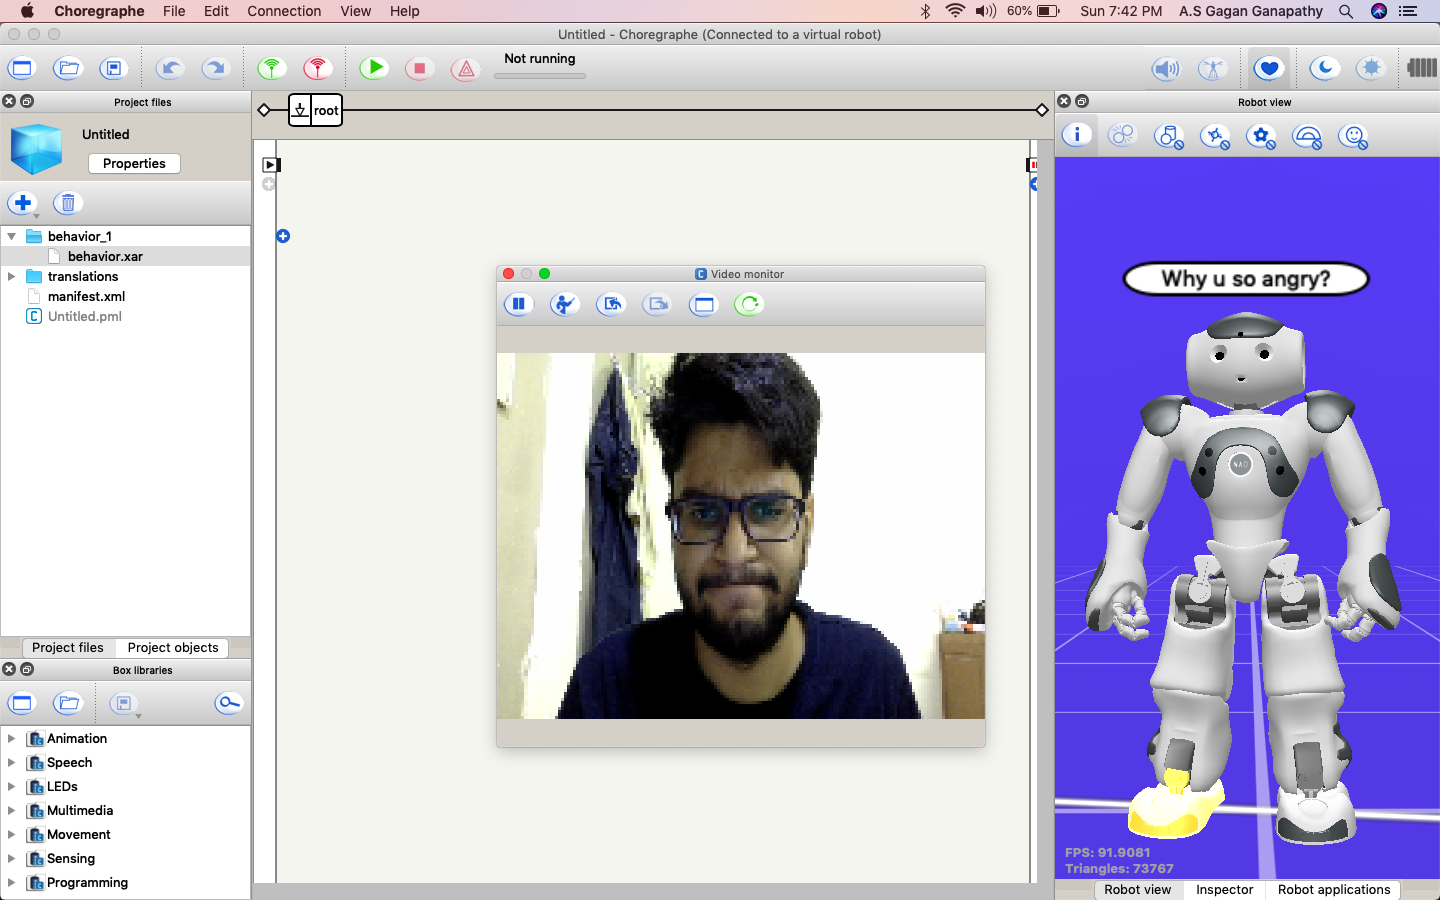Select manifest.xml in Project files
Viewport: 1440px width, 900px height.
(86, 296)
